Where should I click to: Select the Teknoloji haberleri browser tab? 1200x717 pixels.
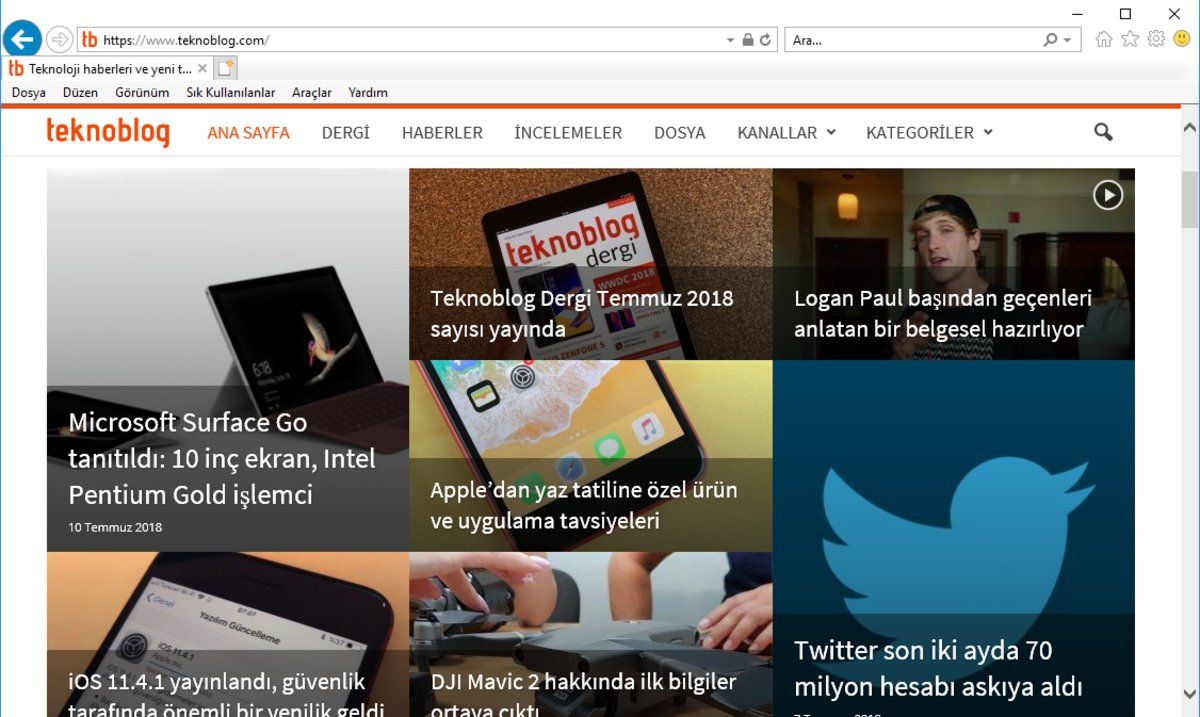click(x=108, y=69)
